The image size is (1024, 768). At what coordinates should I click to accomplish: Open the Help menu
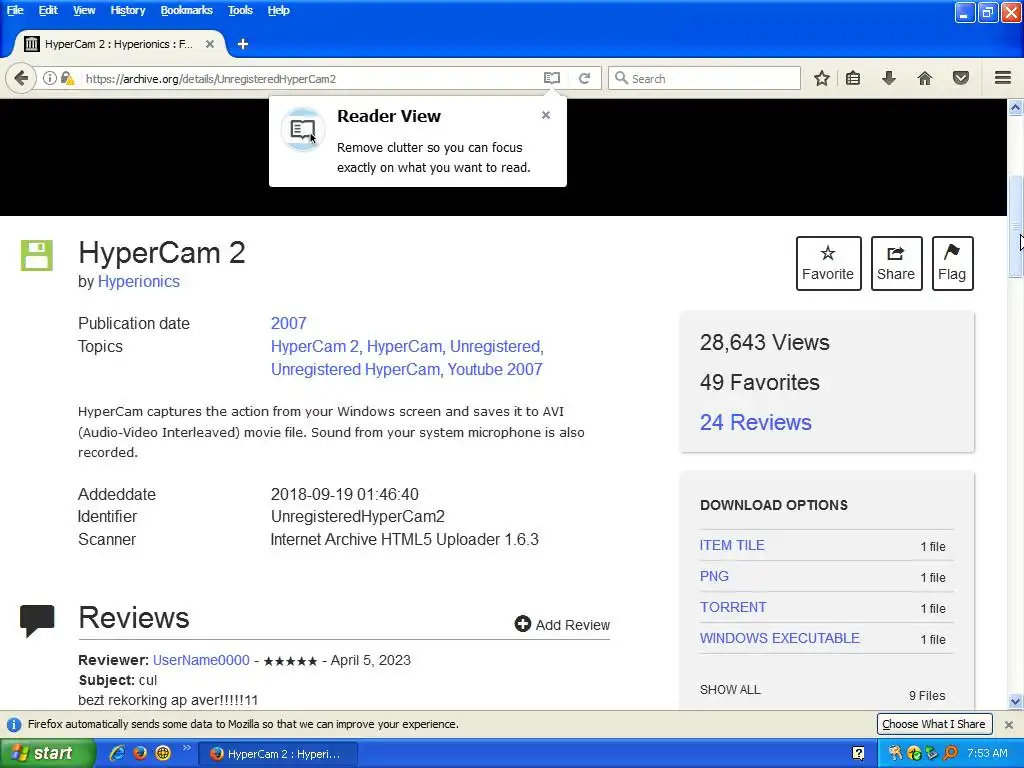tap(278, 10)
